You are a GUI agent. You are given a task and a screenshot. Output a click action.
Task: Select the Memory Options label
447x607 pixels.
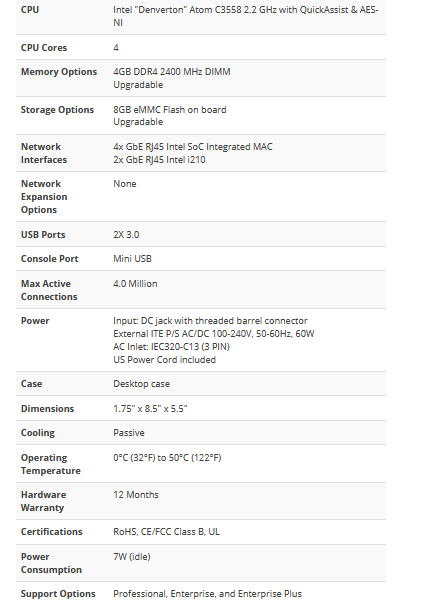(x=59, y=72)
